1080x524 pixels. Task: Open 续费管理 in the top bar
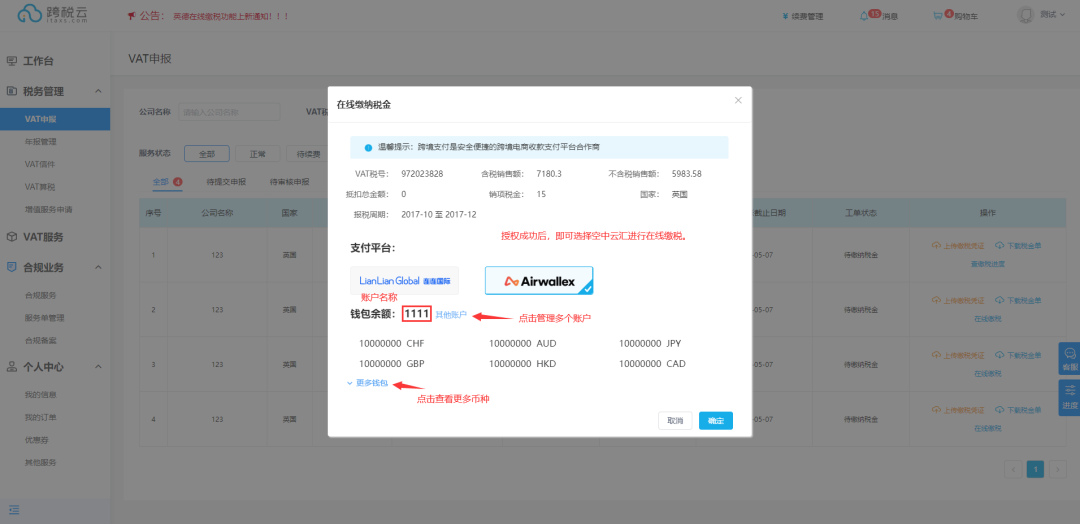coord(802,17)
